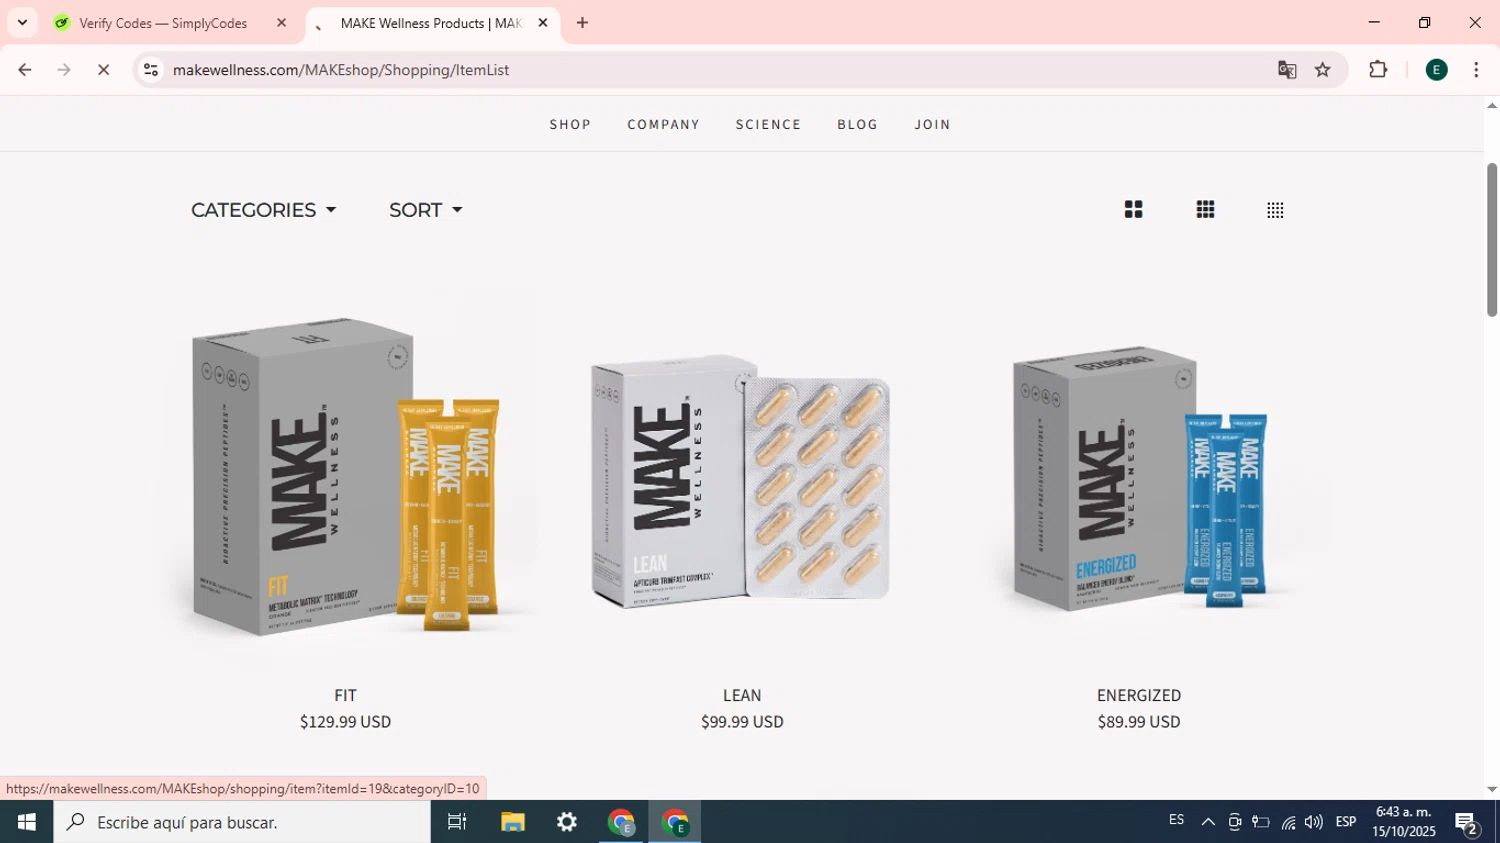Viewport: 1500px width, 843px height.
Task: Go forward to the next page
Action: point(64,70)
